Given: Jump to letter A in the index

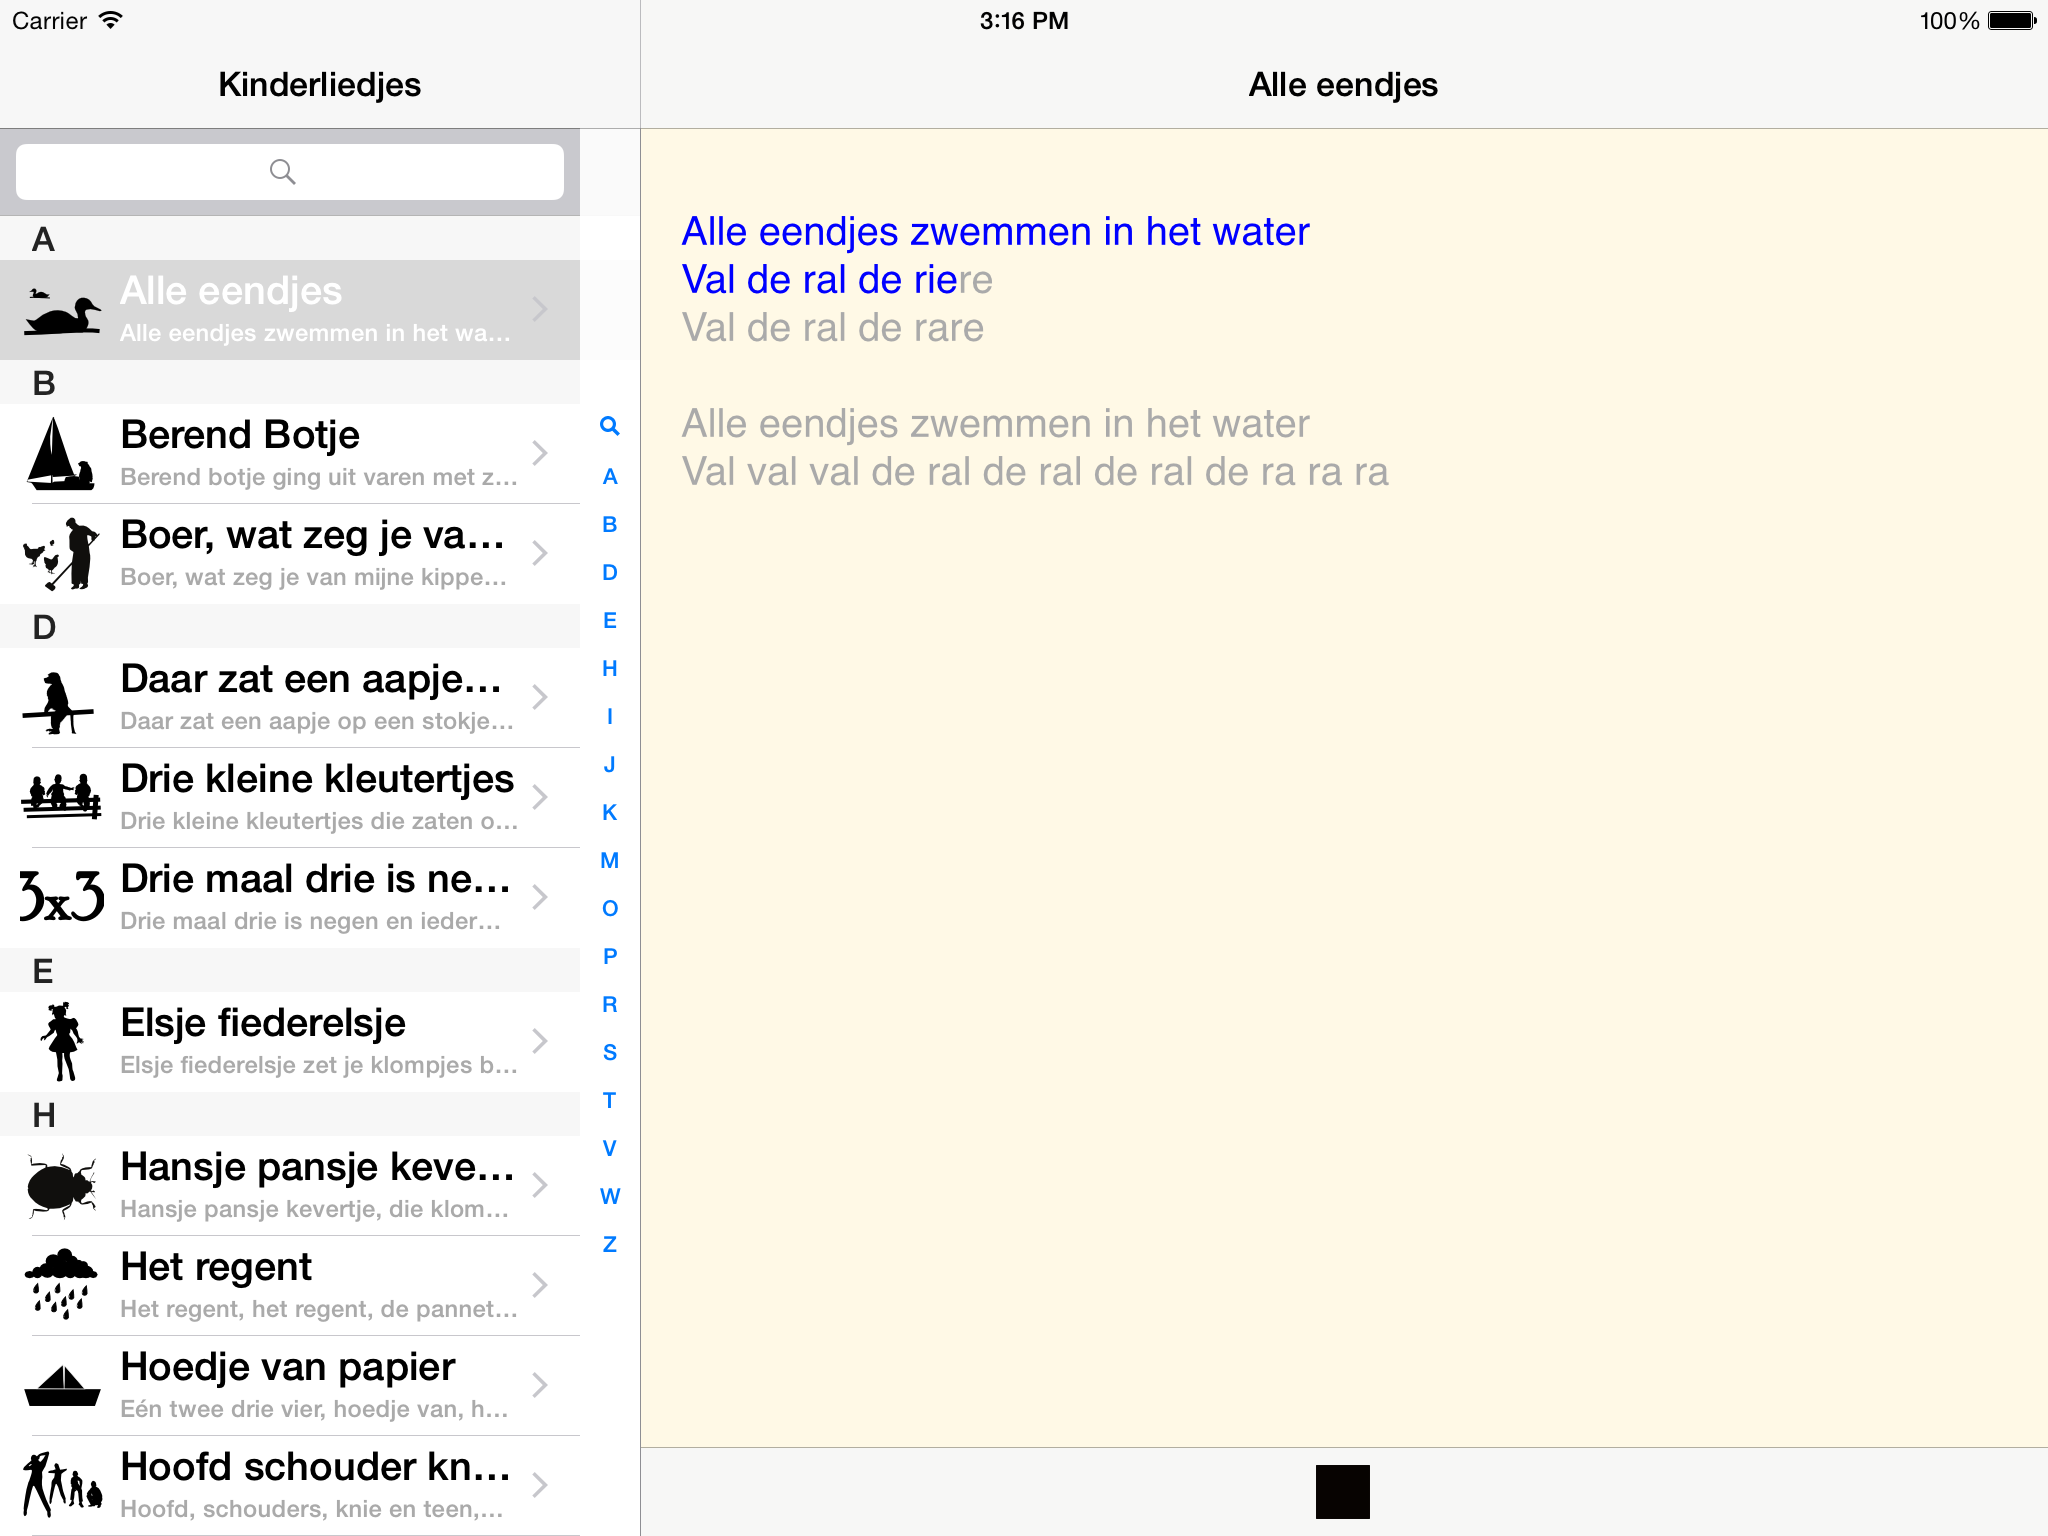Looking at the screenshot, I should coord(610,477).
